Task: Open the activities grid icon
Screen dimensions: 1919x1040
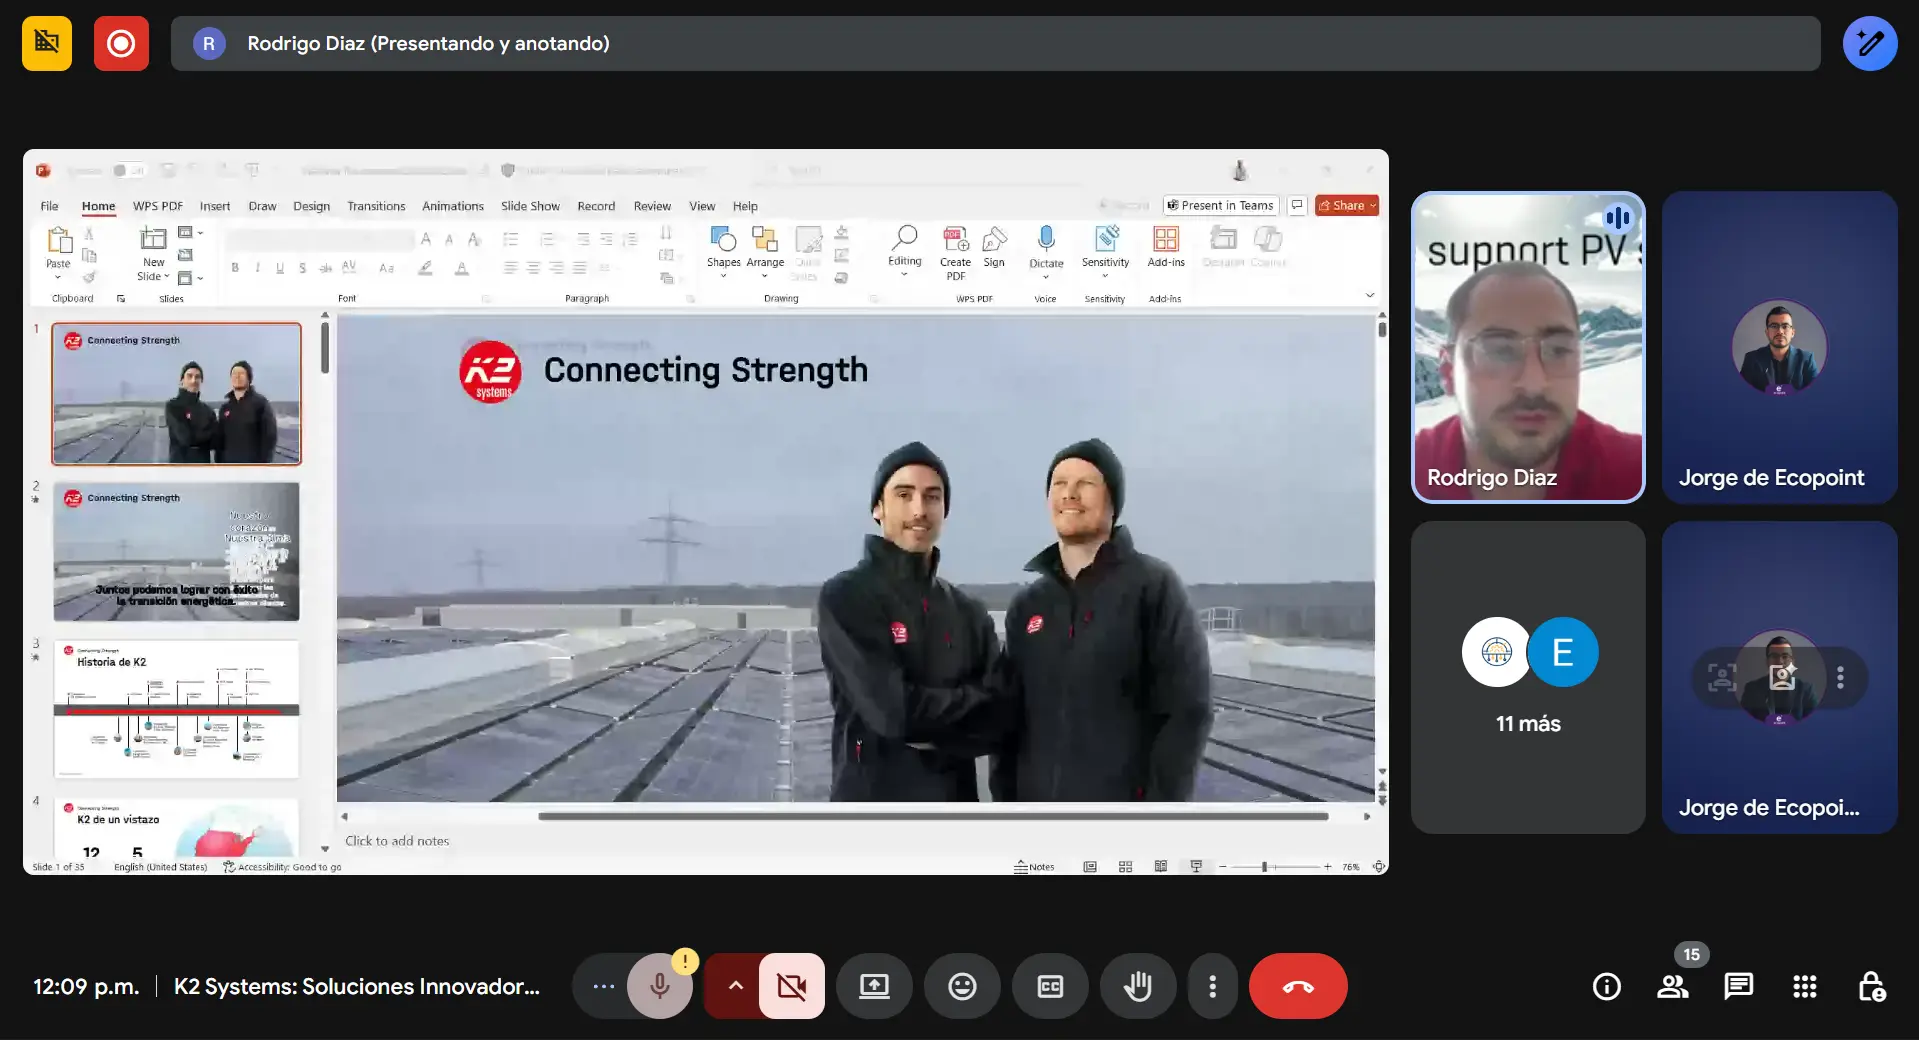Action: 1804,987
